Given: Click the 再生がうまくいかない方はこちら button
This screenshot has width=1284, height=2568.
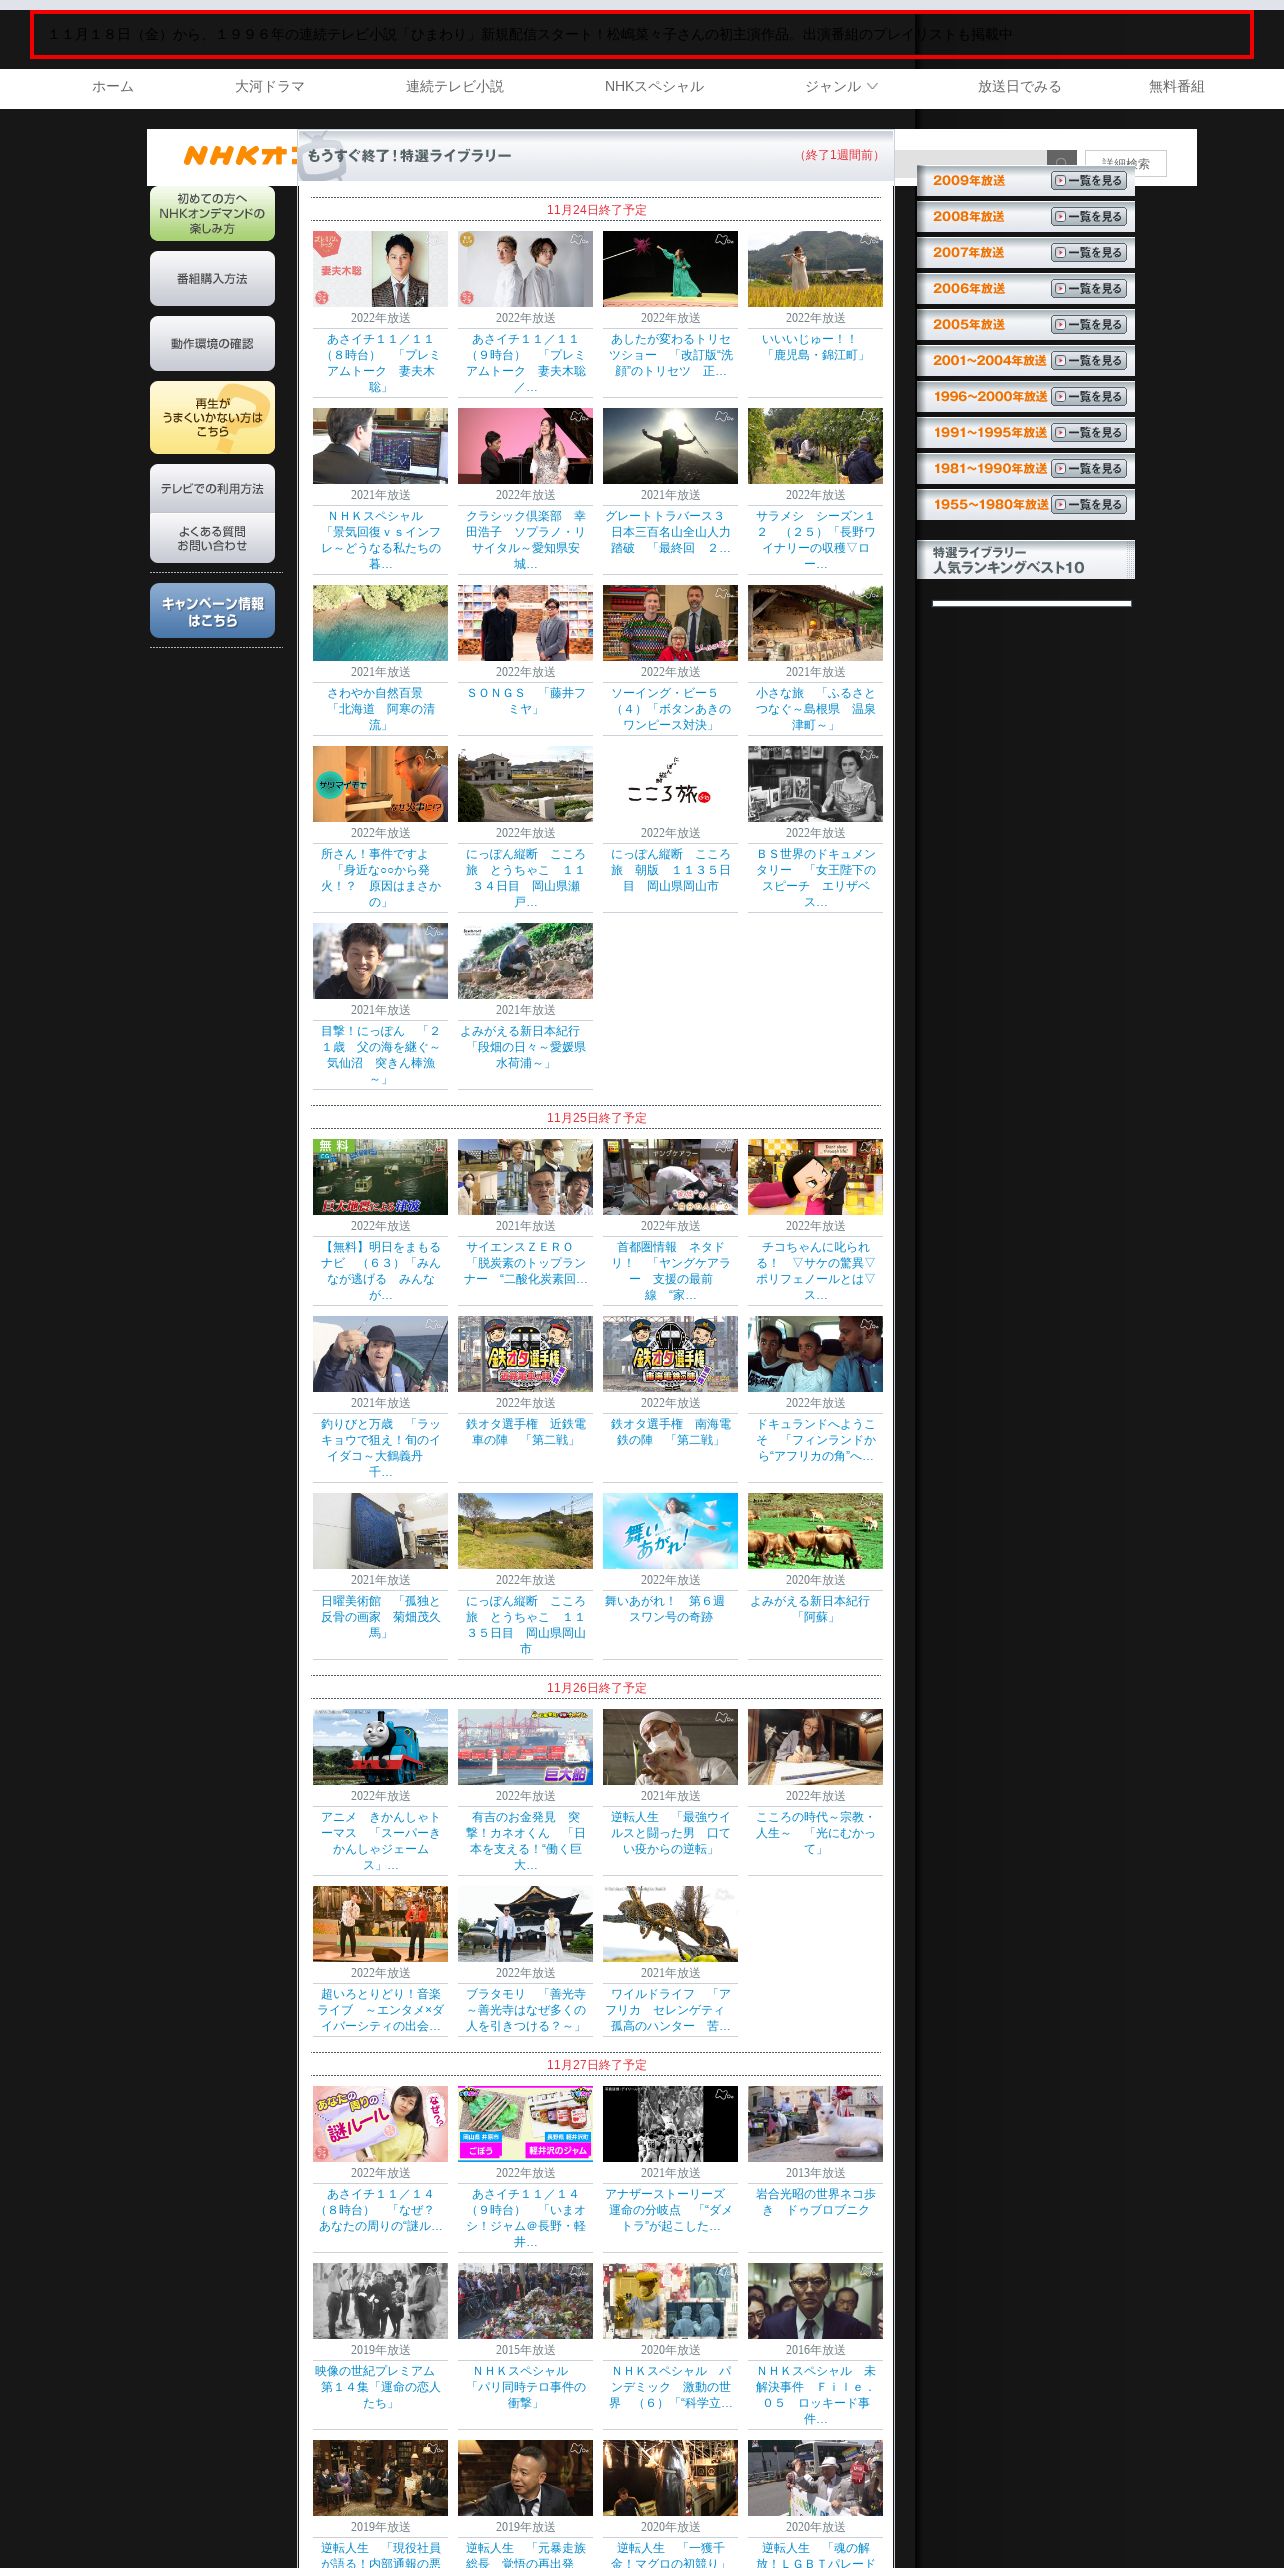Looking at the screenshot, I should 212,418.
